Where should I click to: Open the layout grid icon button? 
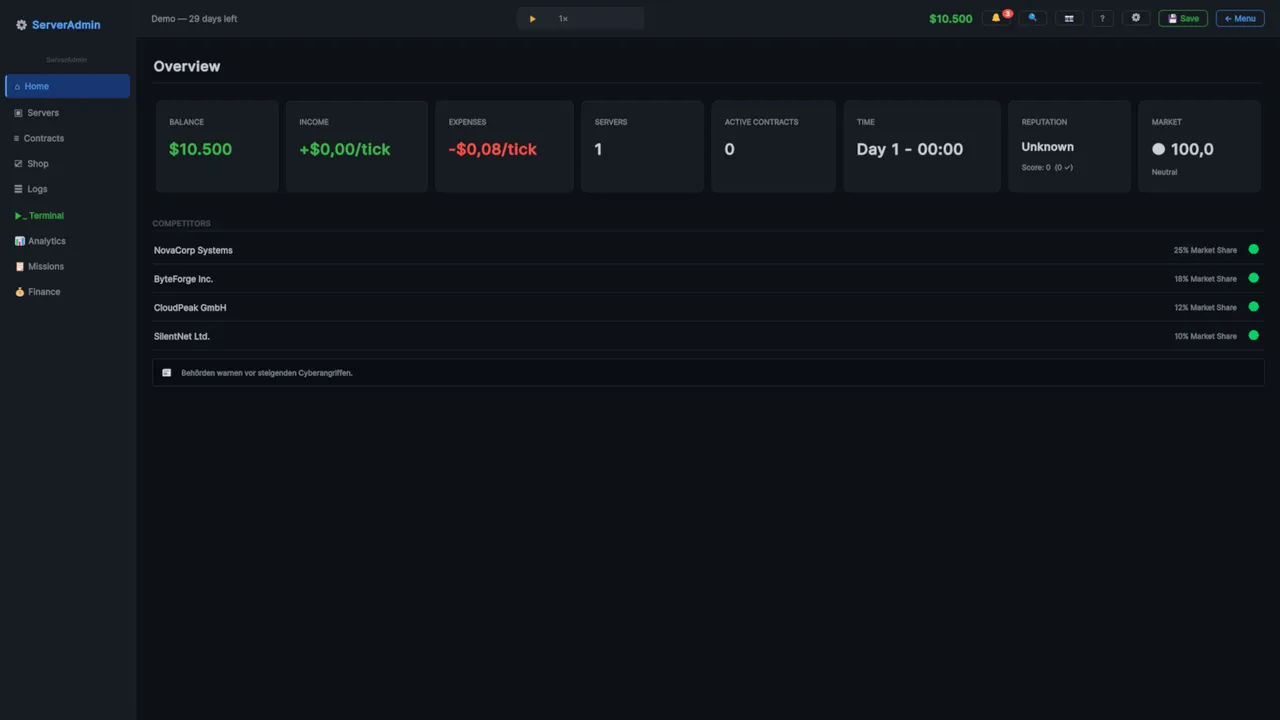point(1069,18)
